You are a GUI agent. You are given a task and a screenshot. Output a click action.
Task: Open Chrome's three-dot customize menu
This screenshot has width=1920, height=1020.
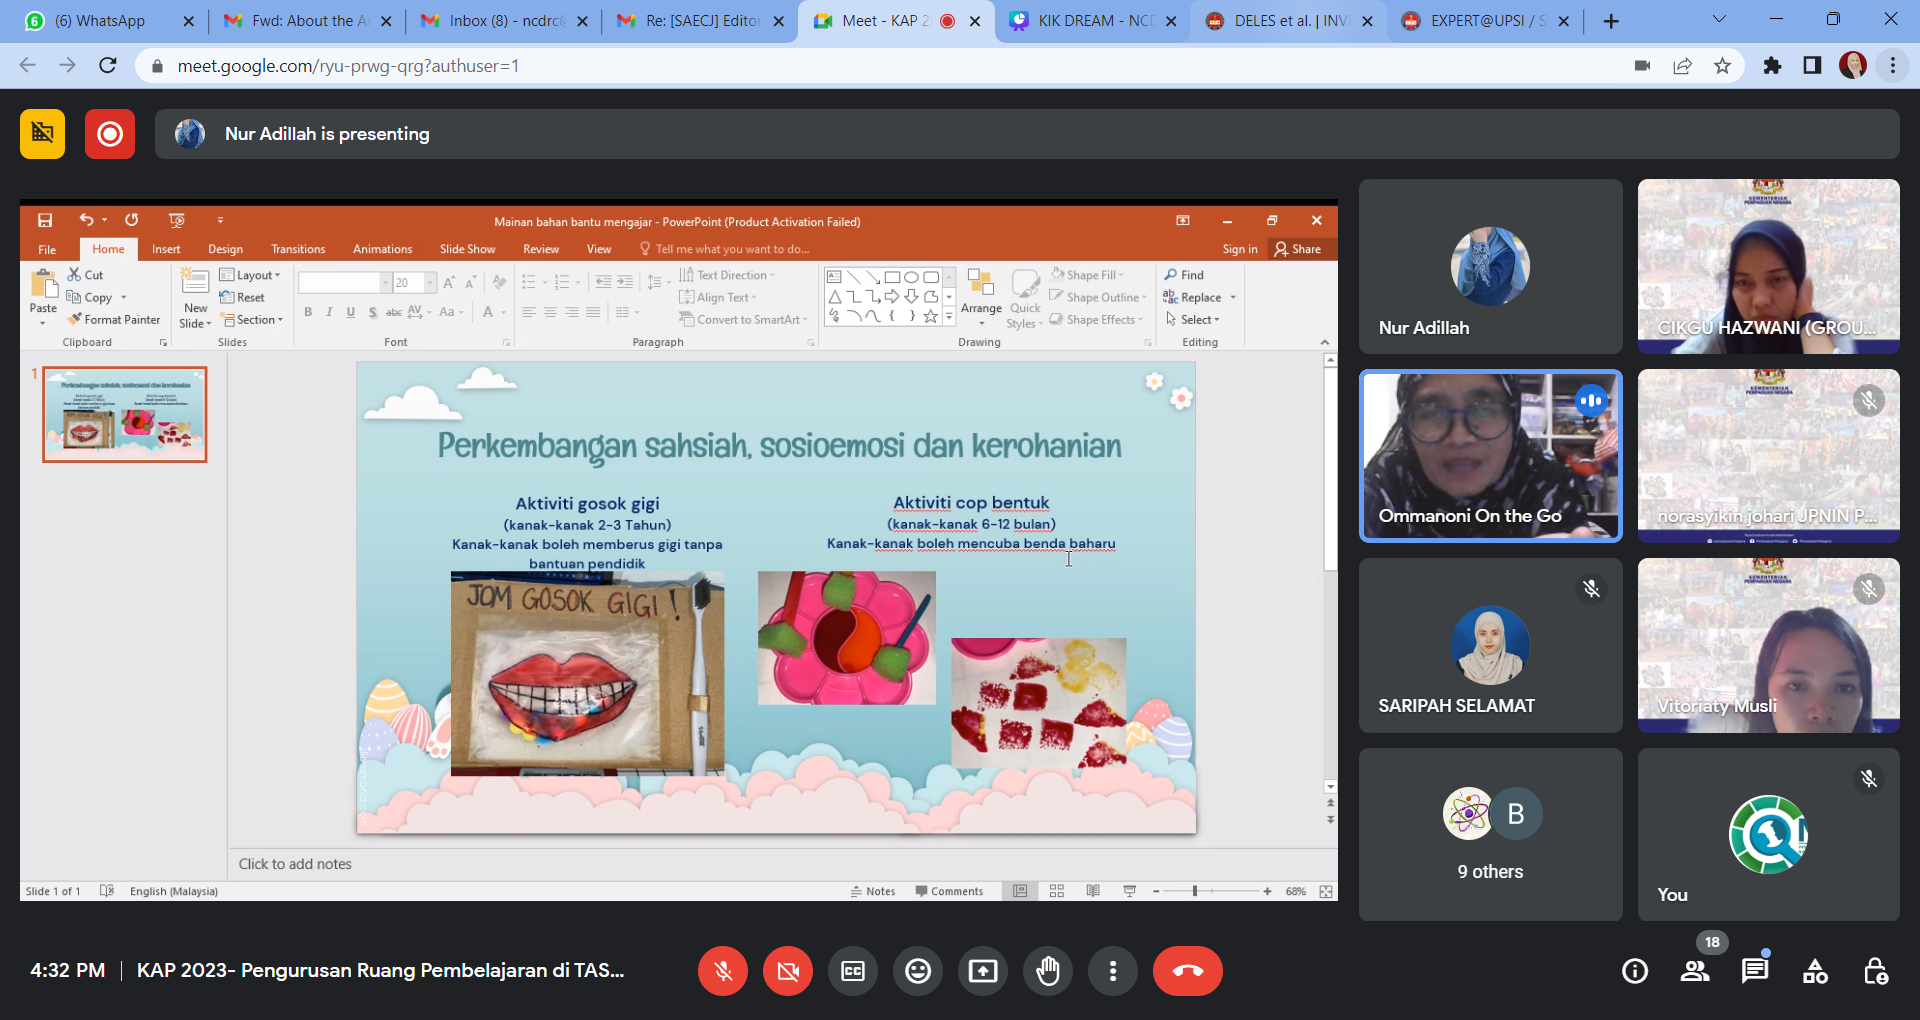point(1893,66)
